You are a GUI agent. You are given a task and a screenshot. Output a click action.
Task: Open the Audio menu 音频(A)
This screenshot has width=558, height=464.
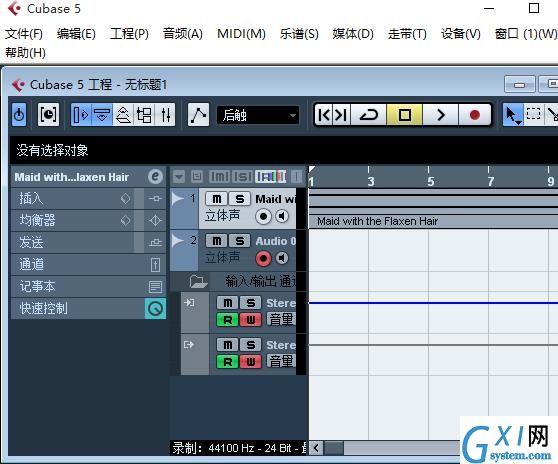coord(183,34)
